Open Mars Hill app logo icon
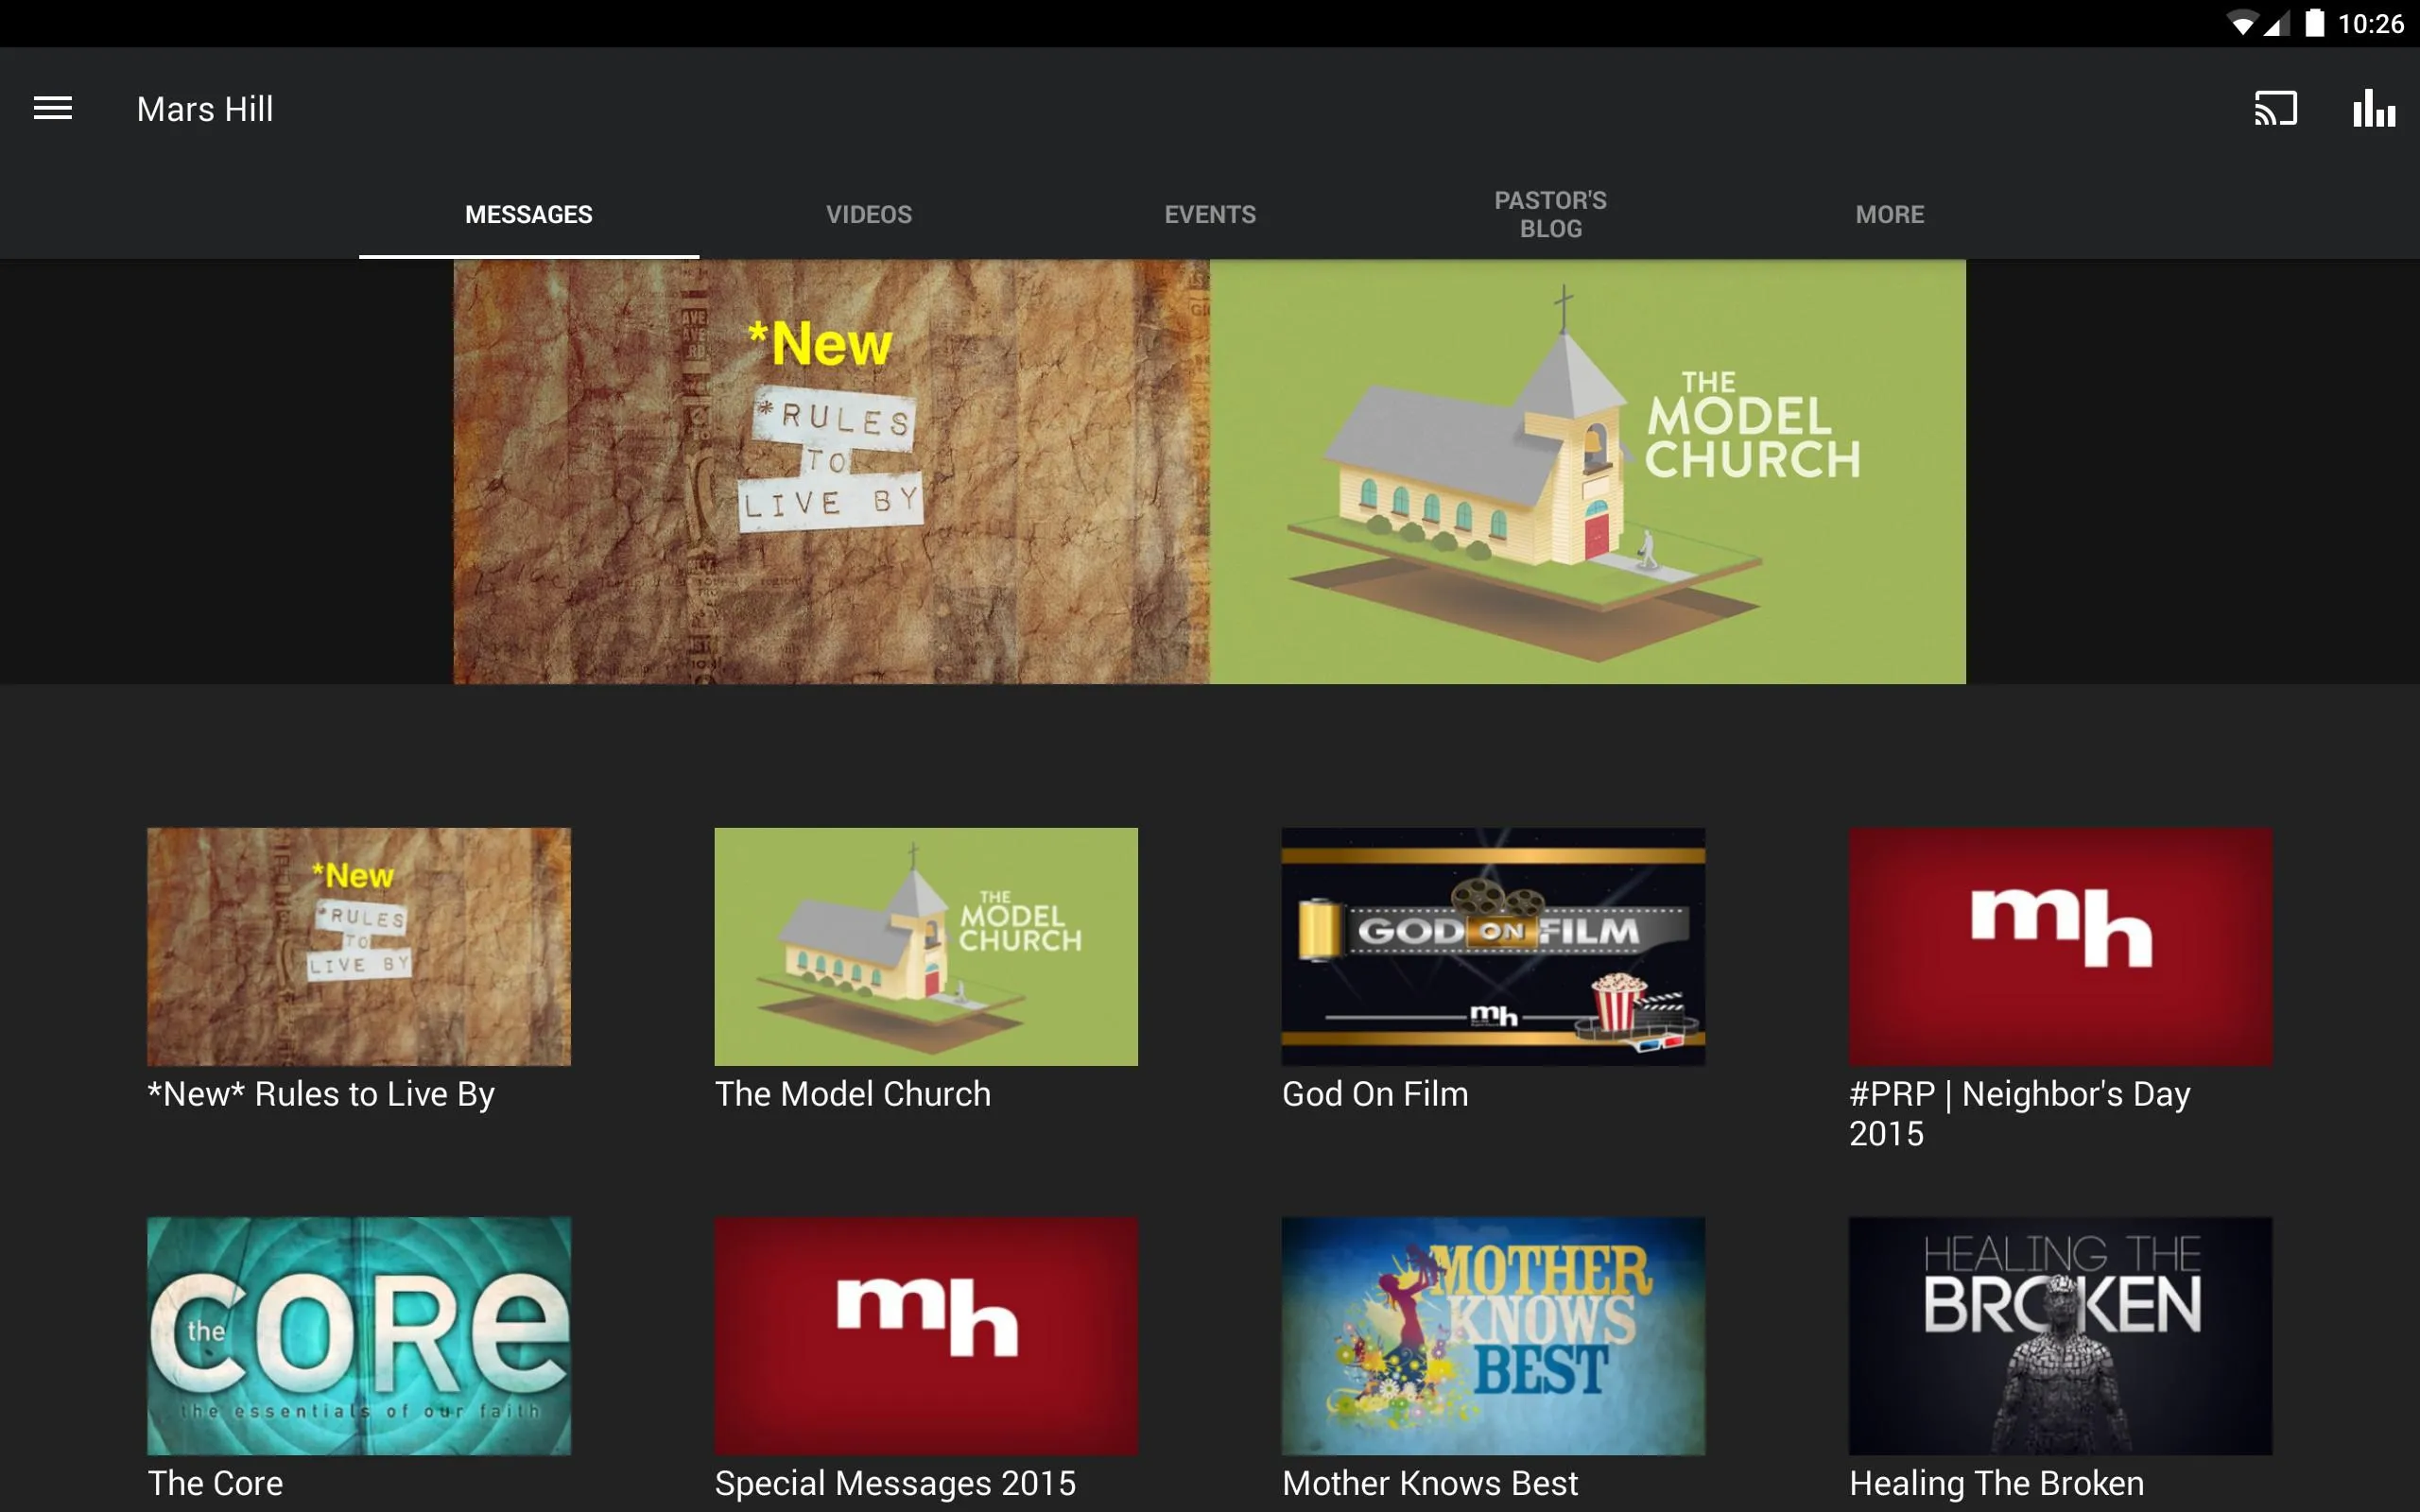Viewport: 2420px width, 1512px height. 52,108
